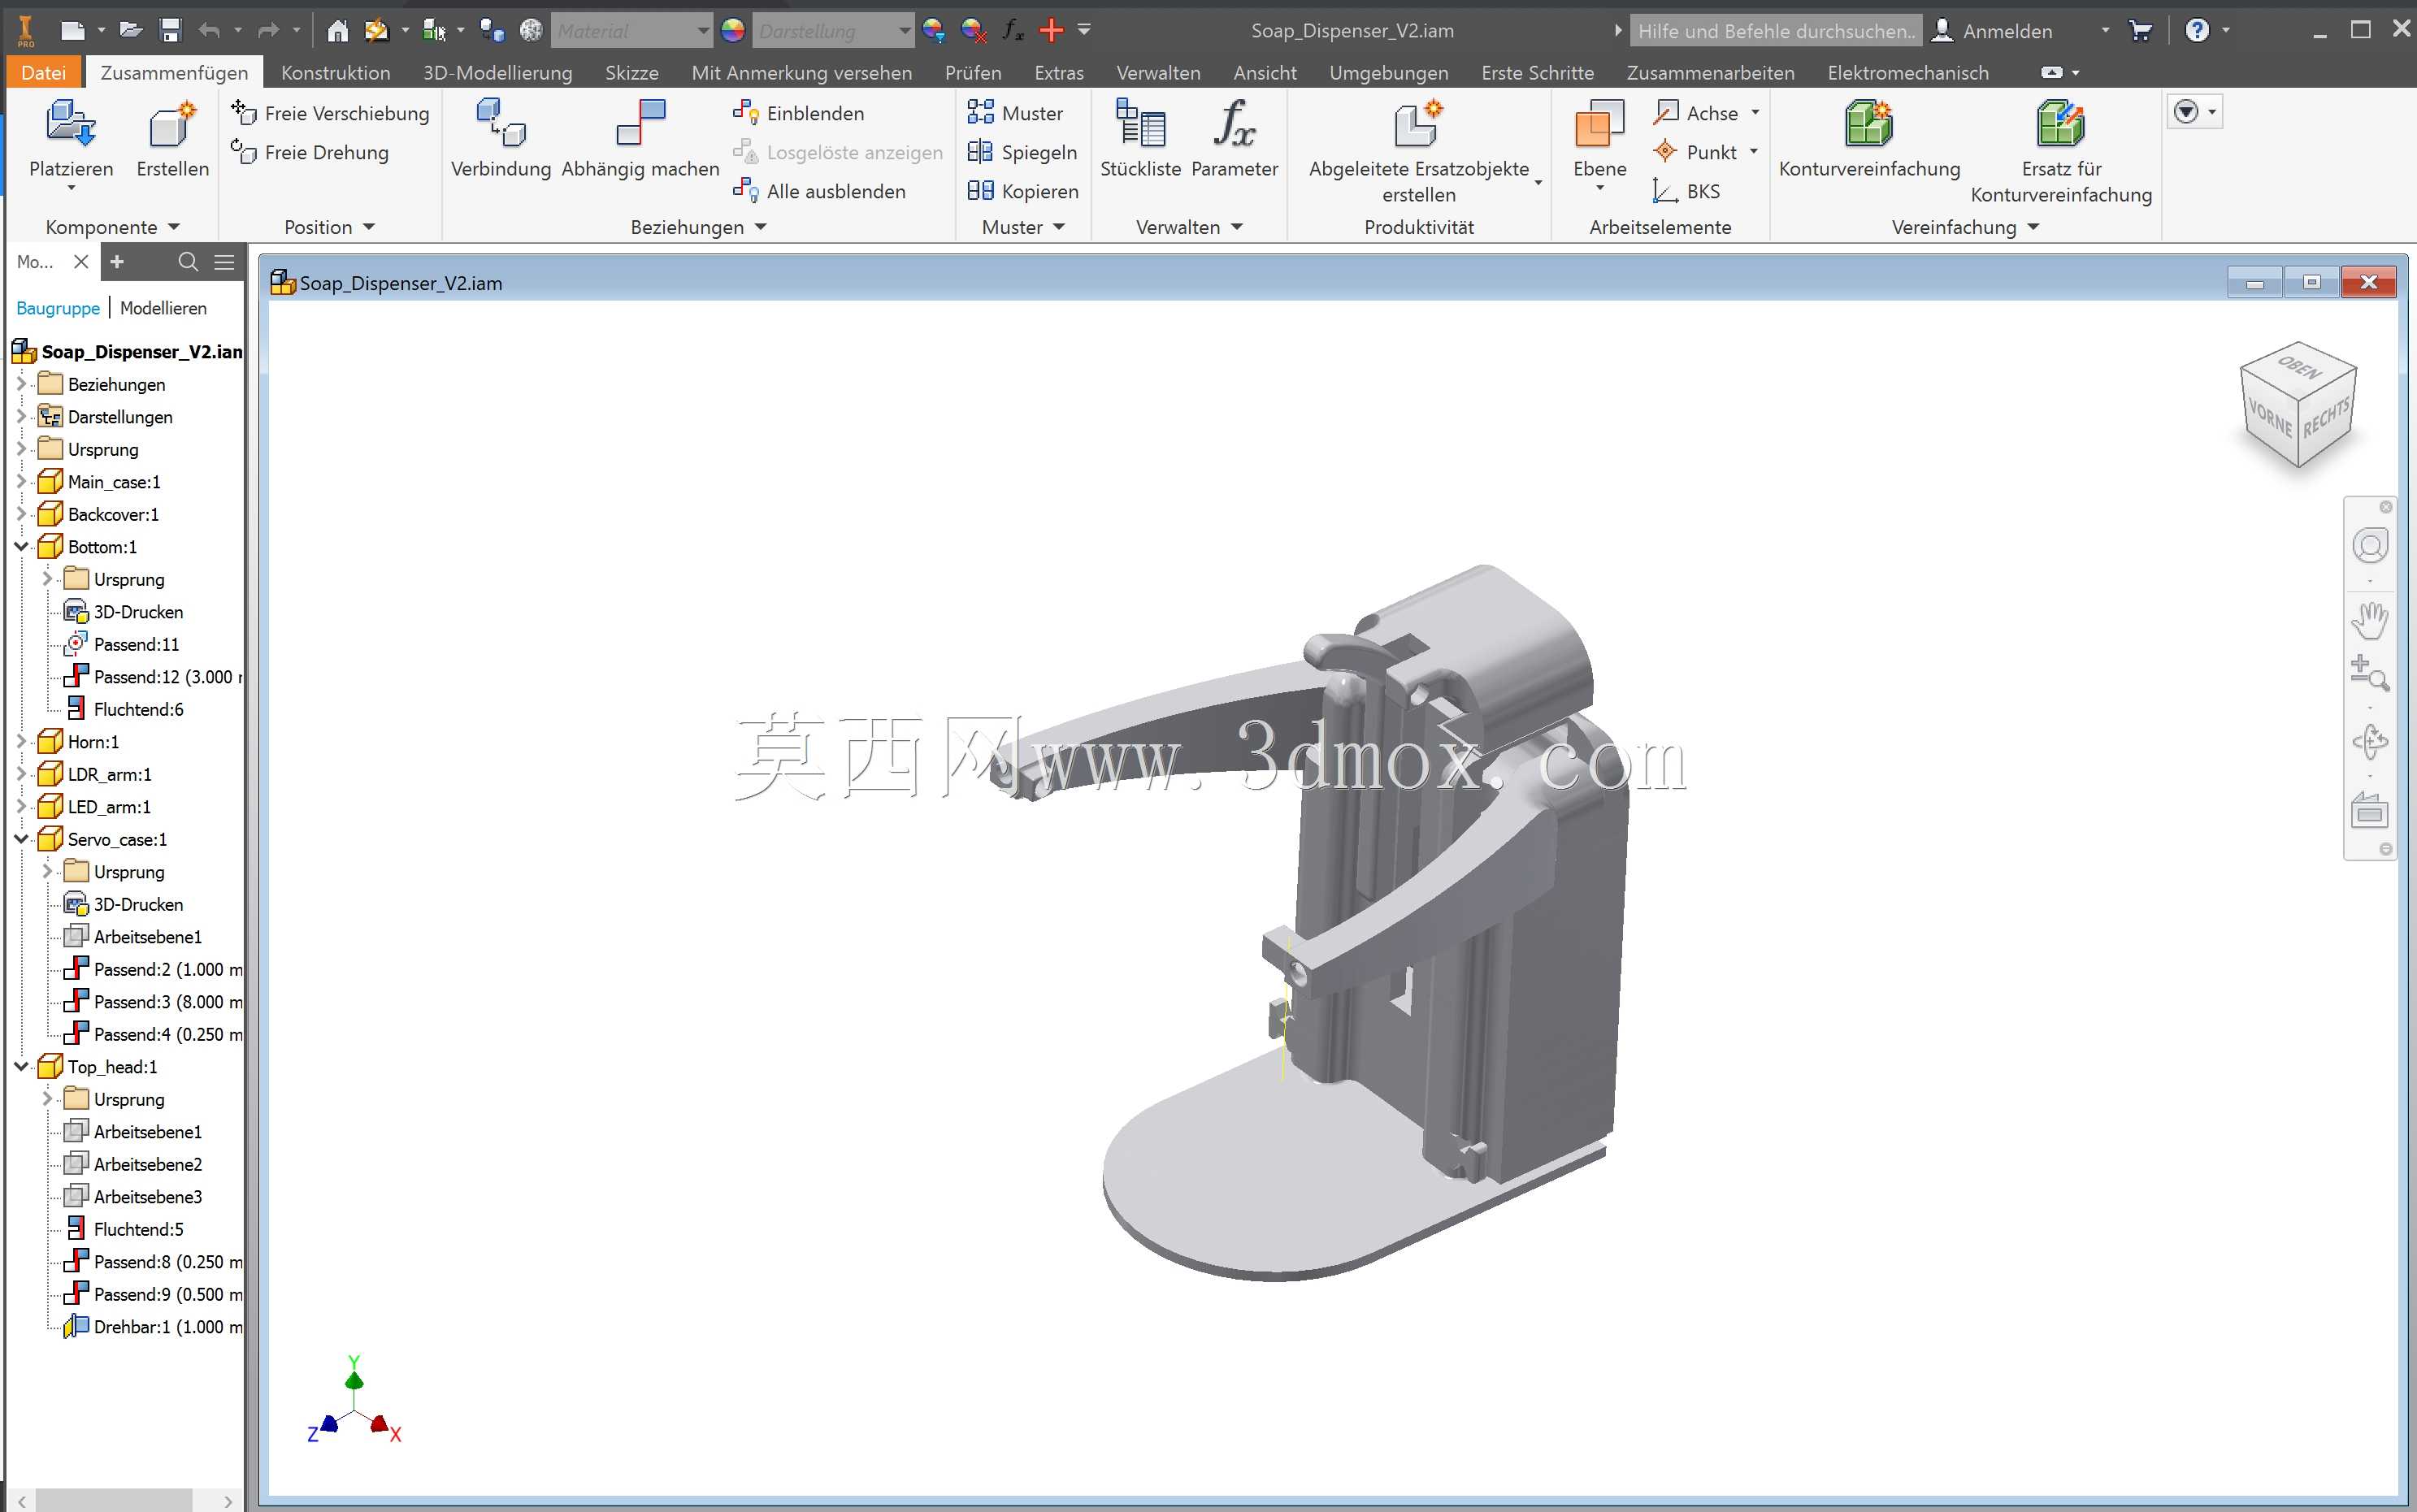Click the Punkt work point tool

1695,152
